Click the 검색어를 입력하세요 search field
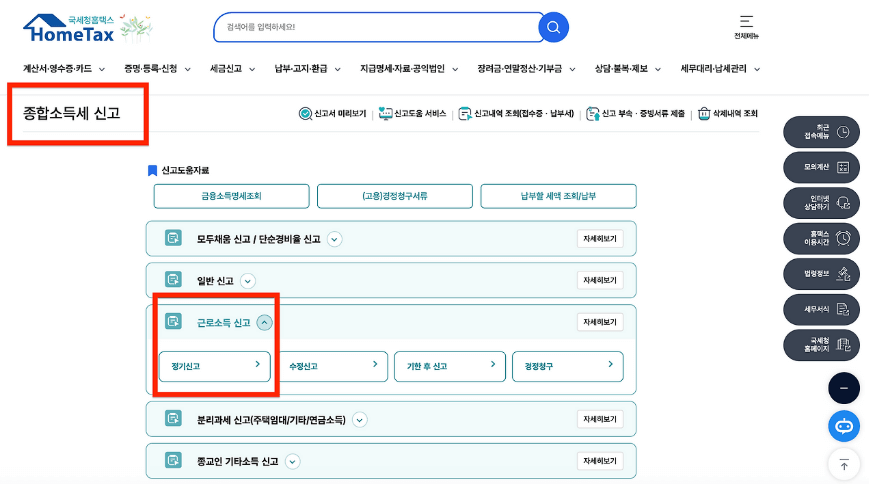Image resolution: width=869 pixels, height=484 pixels. click(x=377, y=27)
